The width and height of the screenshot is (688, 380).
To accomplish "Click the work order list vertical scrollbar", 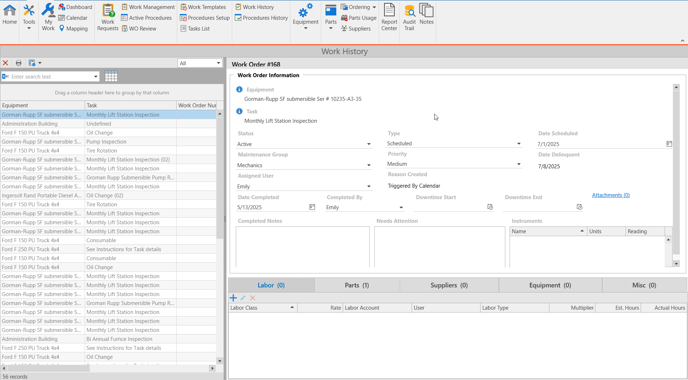I will pyautogui.click(x=220, y=176).
